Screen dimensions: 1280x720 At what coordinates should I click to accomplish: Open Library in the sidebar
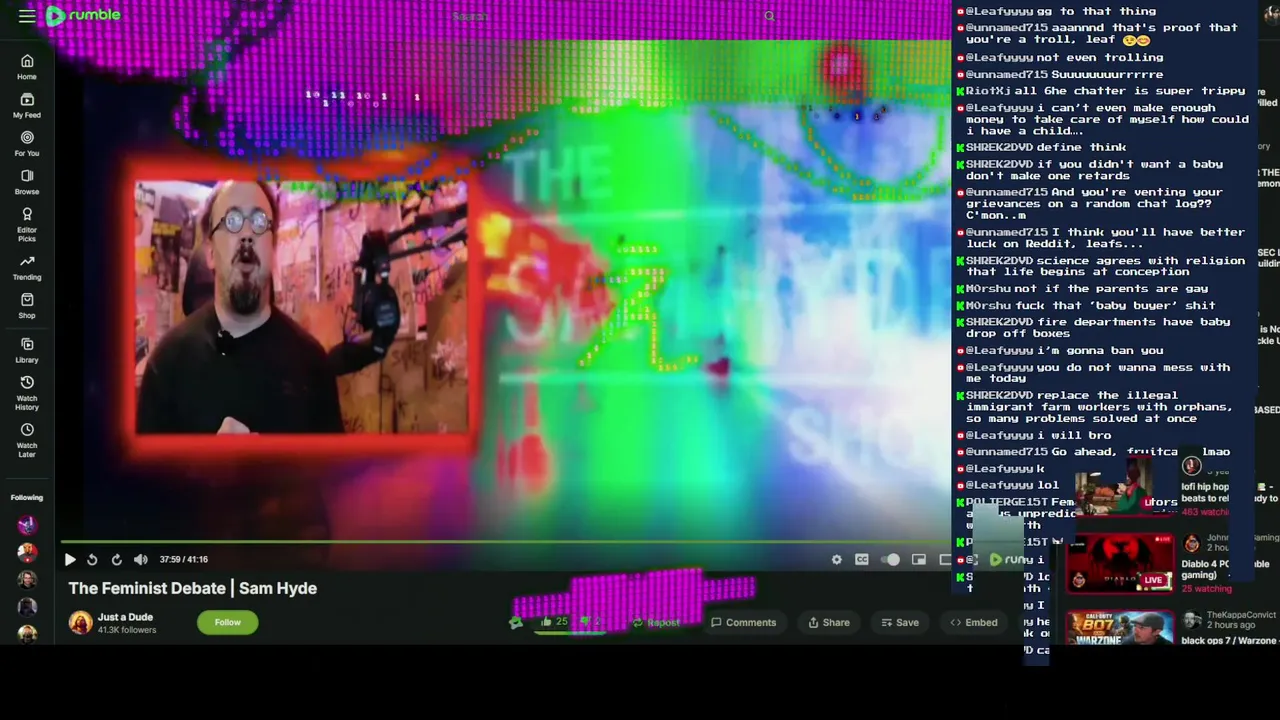[x=27, y=350]
